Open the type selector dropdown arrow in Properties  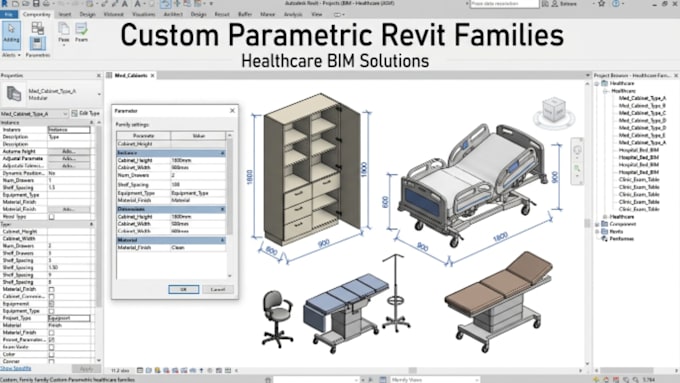click(99, 94)
